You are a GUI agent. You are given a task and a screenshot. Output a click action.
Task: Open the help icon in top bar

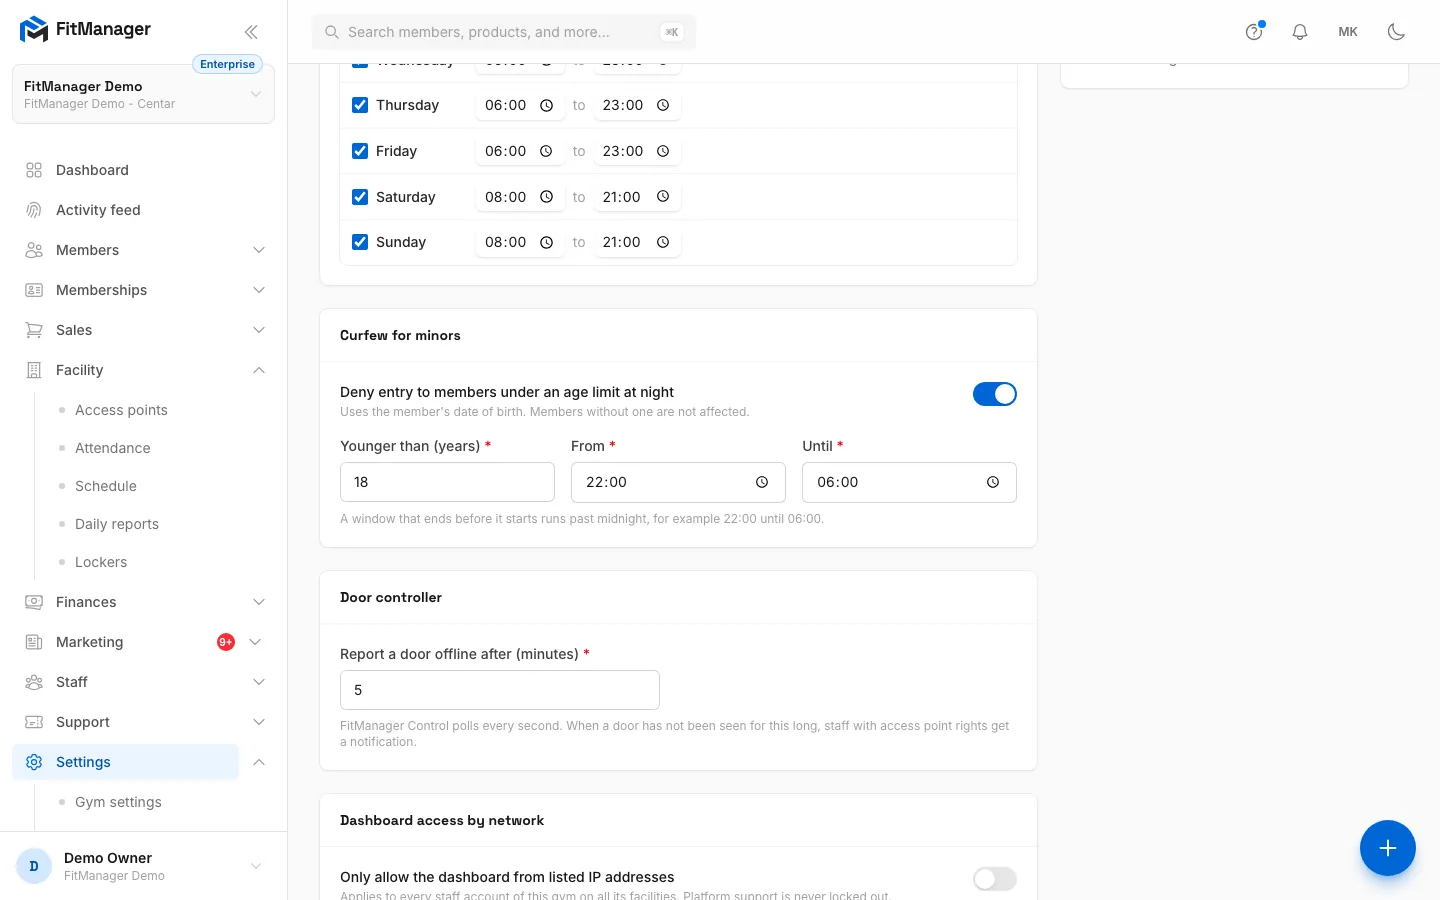1254,32
